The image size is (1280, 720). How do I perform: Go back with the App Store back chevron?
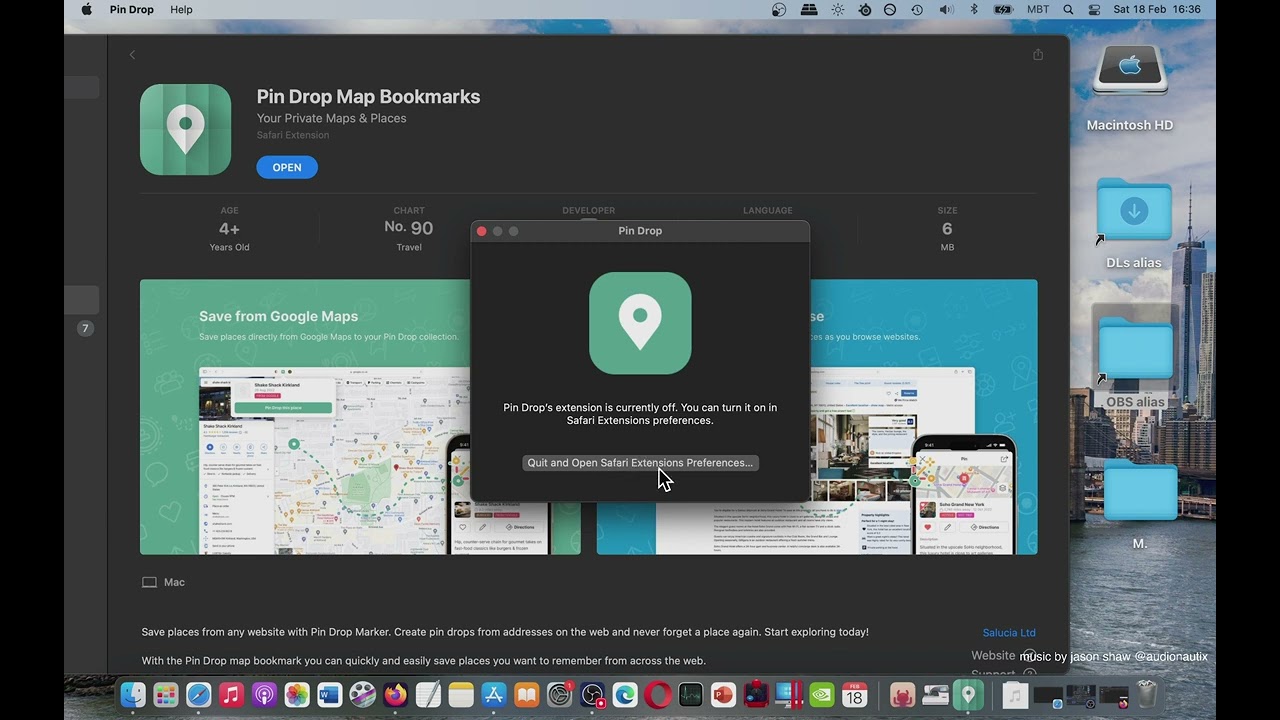132,55
